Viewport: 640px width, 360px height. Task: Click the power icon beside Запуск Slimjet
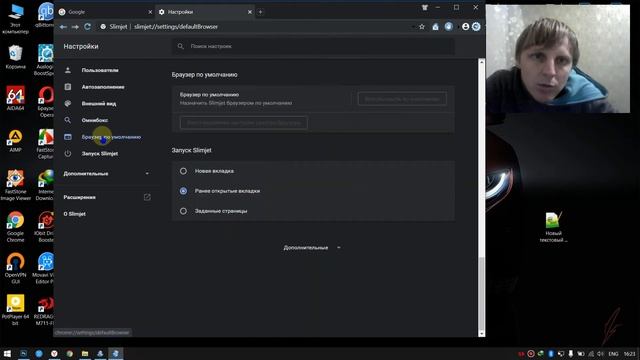68,154
